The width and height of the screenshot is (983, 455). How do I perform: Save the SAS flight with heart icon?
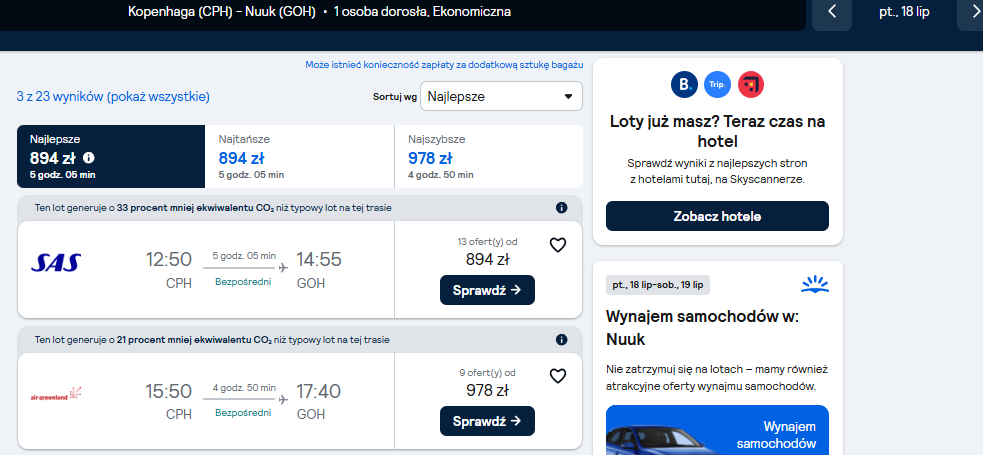[x=557, y=245]
